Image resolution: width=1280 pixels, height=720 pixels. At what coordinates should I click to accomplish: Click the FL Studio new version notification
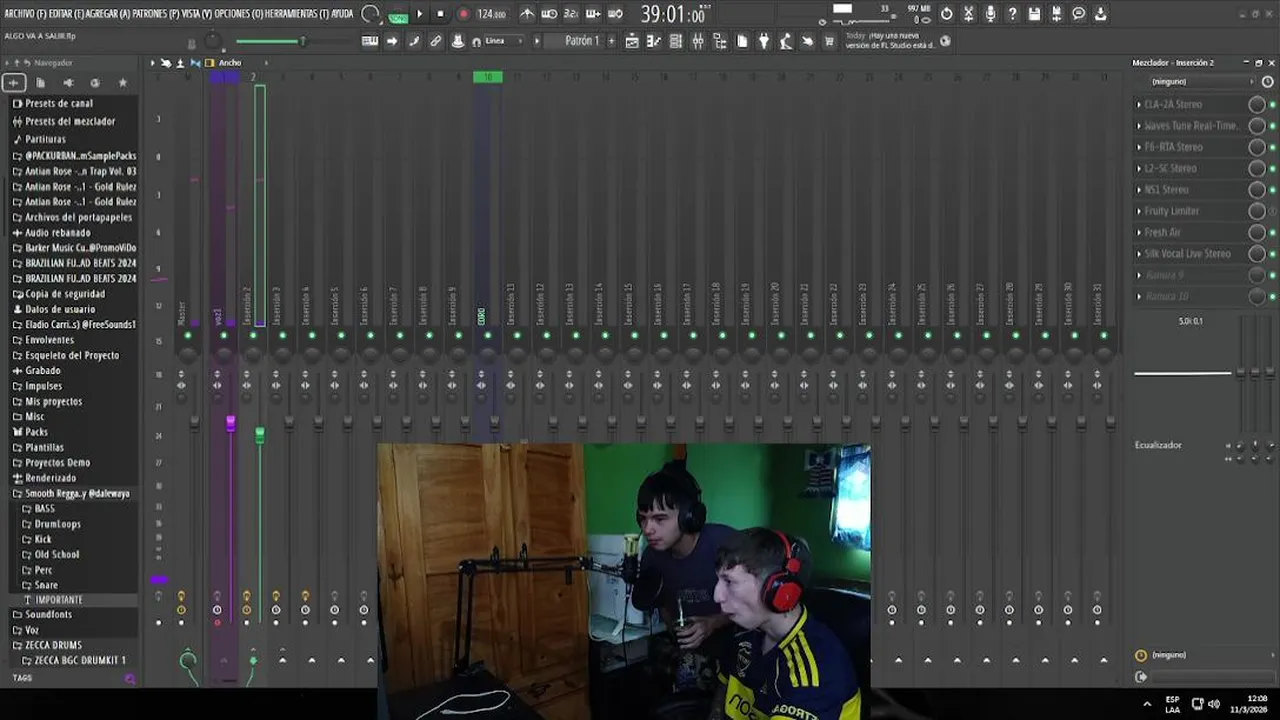[x=890, y=40]
